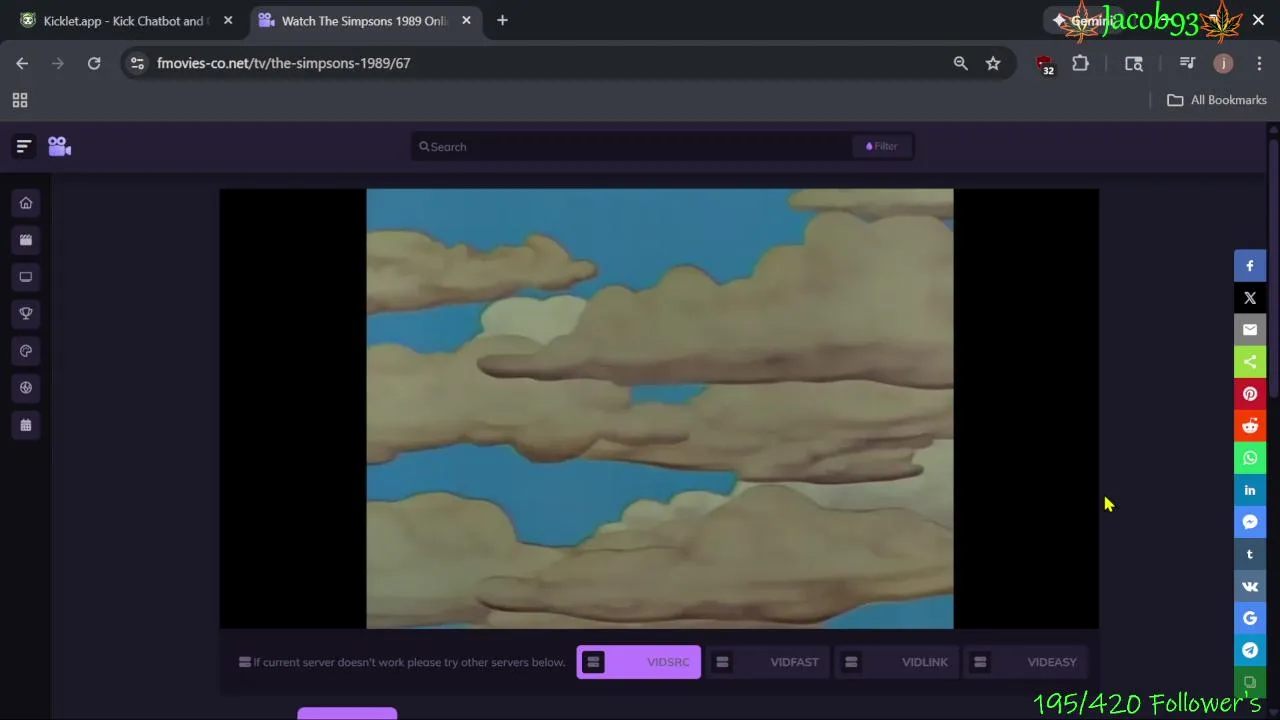
Task: Open the trophy sidebar icon
Action: tap(26, 314)
